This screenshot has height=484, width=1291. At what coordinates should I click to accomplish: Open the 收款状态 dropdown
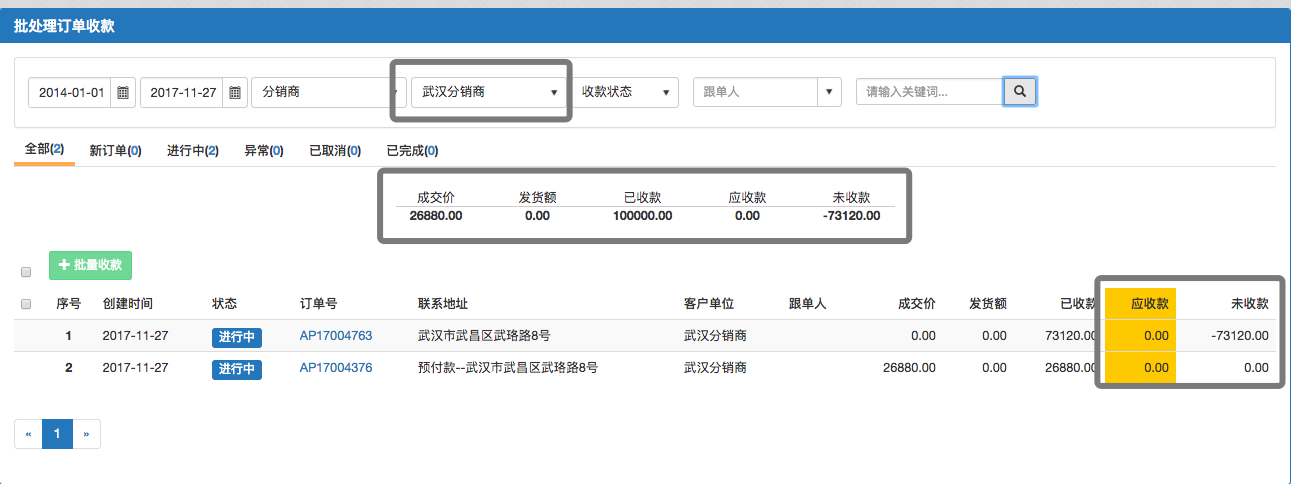tap(626, 92)
